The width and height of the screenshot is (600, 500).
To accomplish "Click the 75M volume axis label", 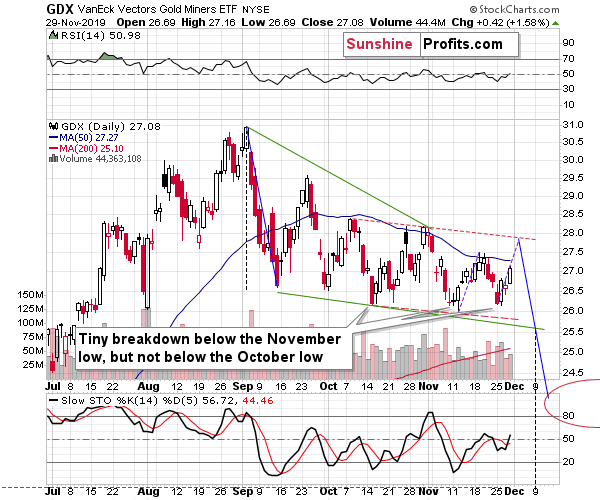I will [33, 337].
